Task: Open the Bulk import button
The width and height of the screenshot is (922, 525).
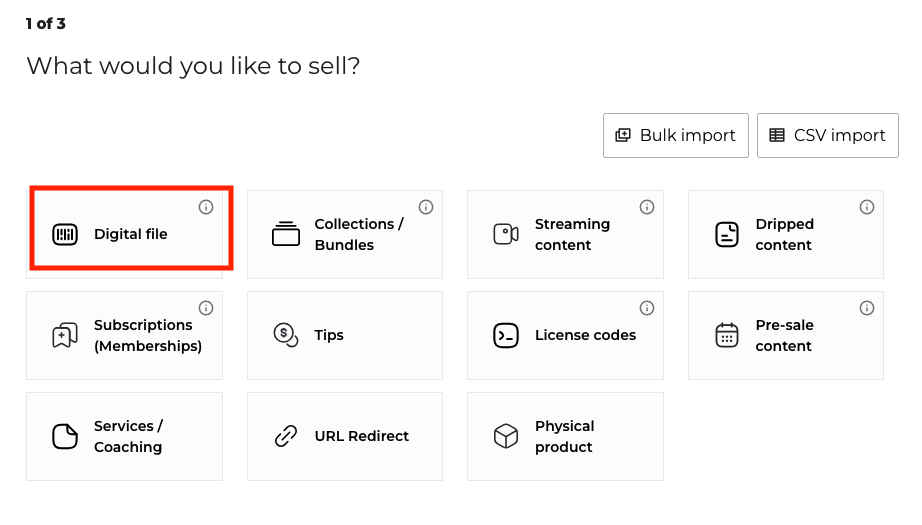Action: [675, 135]
